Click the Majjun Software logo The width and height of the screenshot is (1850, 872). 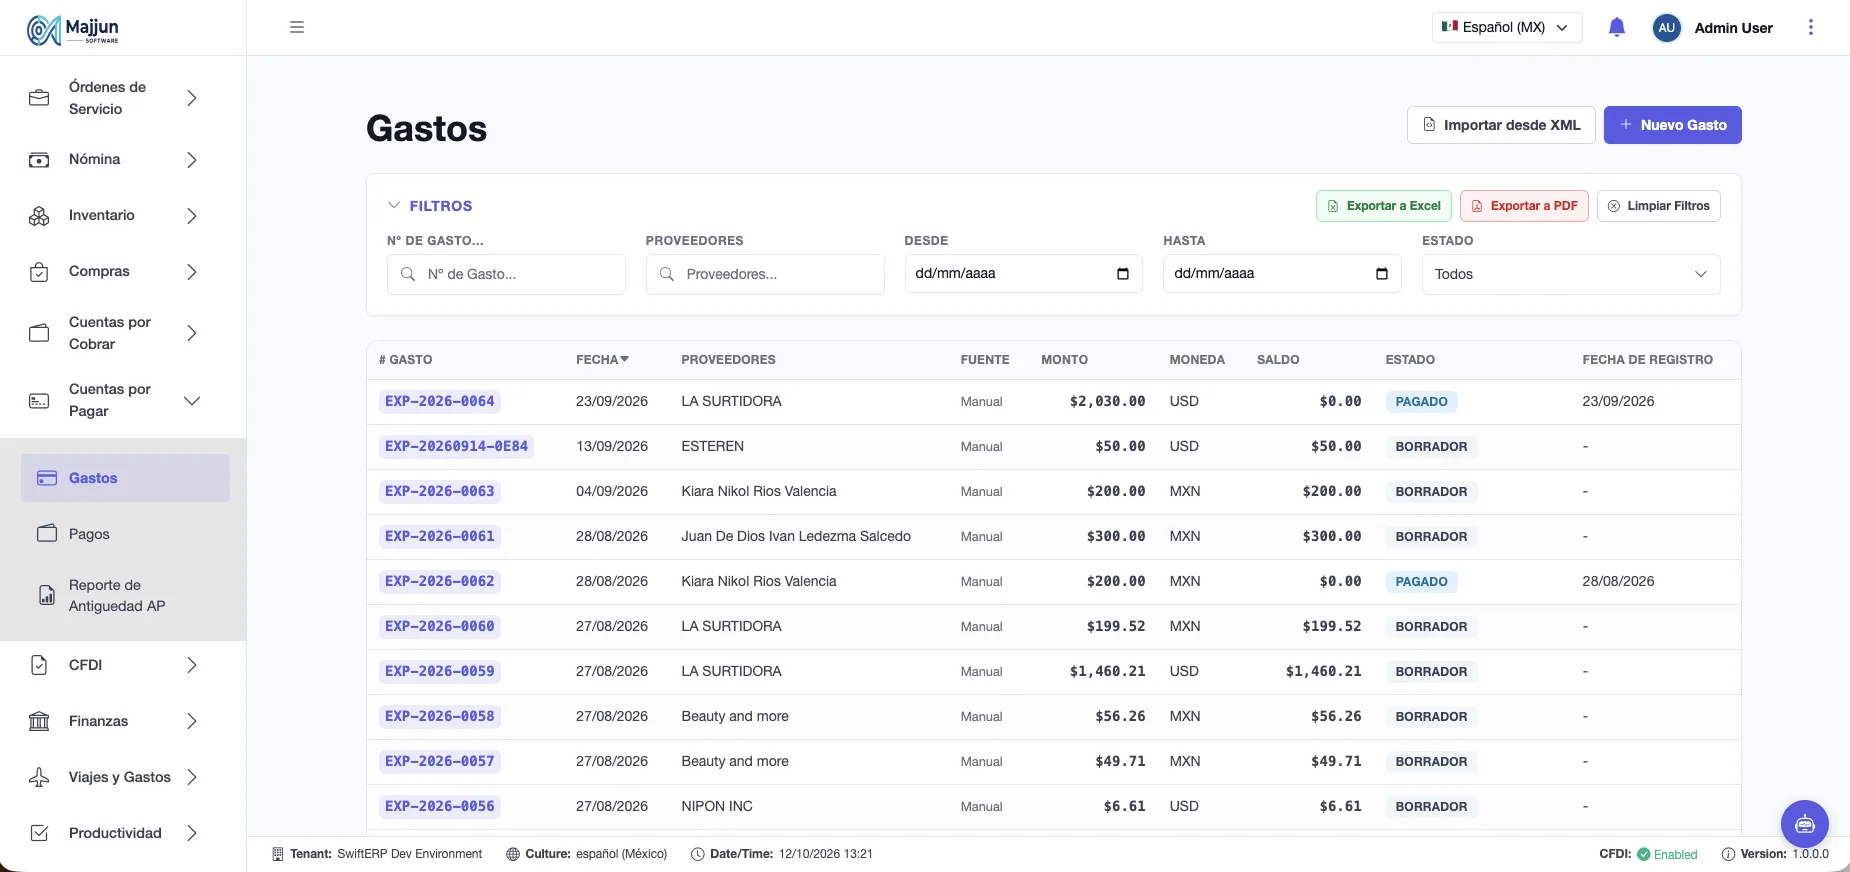coord(73,30)
